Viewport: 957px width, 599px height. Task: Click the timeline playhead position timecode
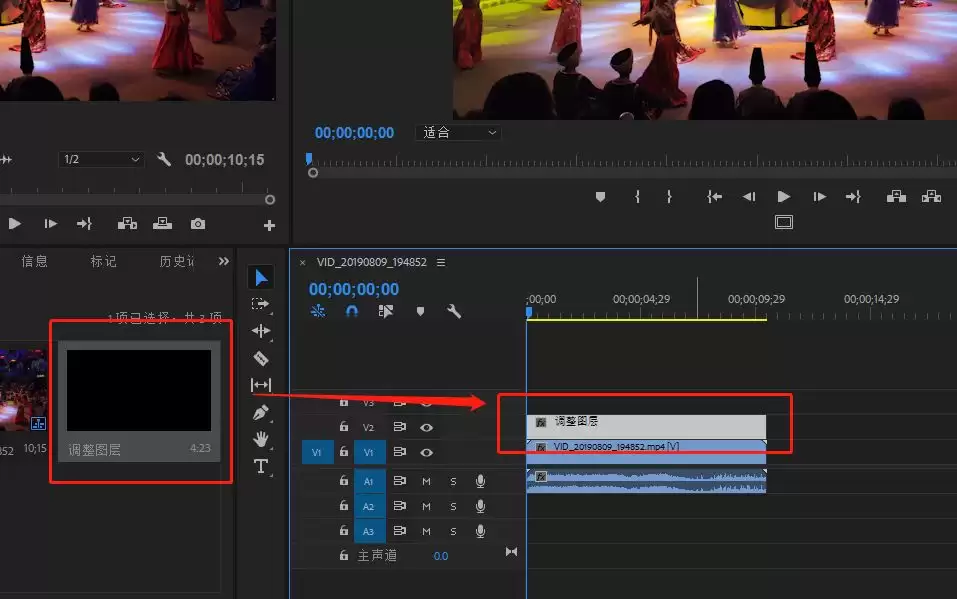click(x=353, y=289)
